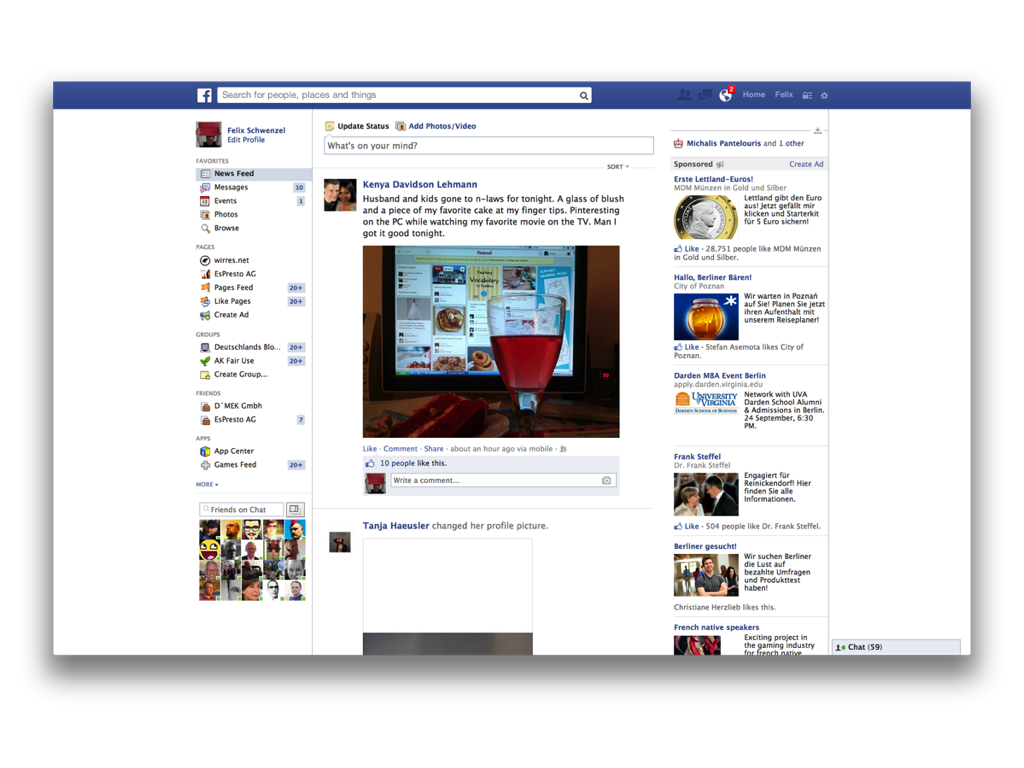Click the ticker download icon above birthdays
The image size is (1024, 768).
coord(817,130)
